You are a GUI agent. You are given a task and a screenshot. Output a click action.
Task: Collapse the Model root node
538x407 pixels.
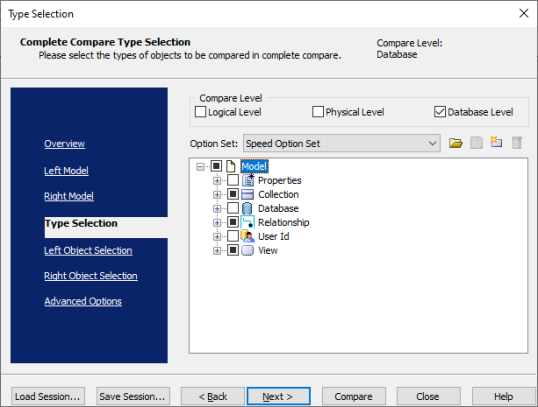click(x=200, y=167)
